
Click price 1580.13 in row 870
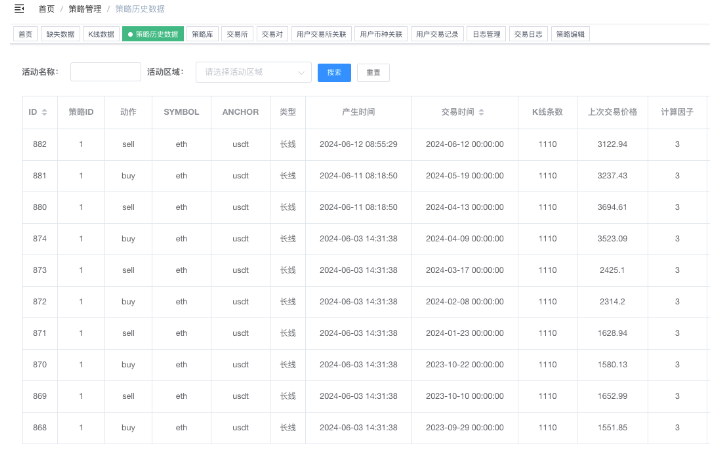click(x=612, y=365)
